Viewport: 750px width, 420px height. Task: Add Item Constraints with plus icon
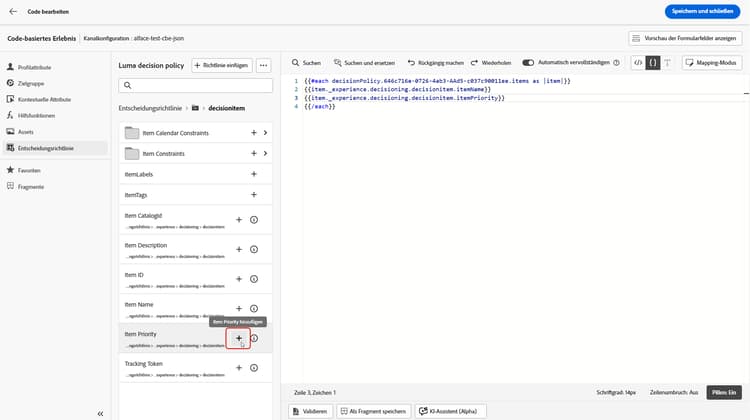click(x=254, y=154)
